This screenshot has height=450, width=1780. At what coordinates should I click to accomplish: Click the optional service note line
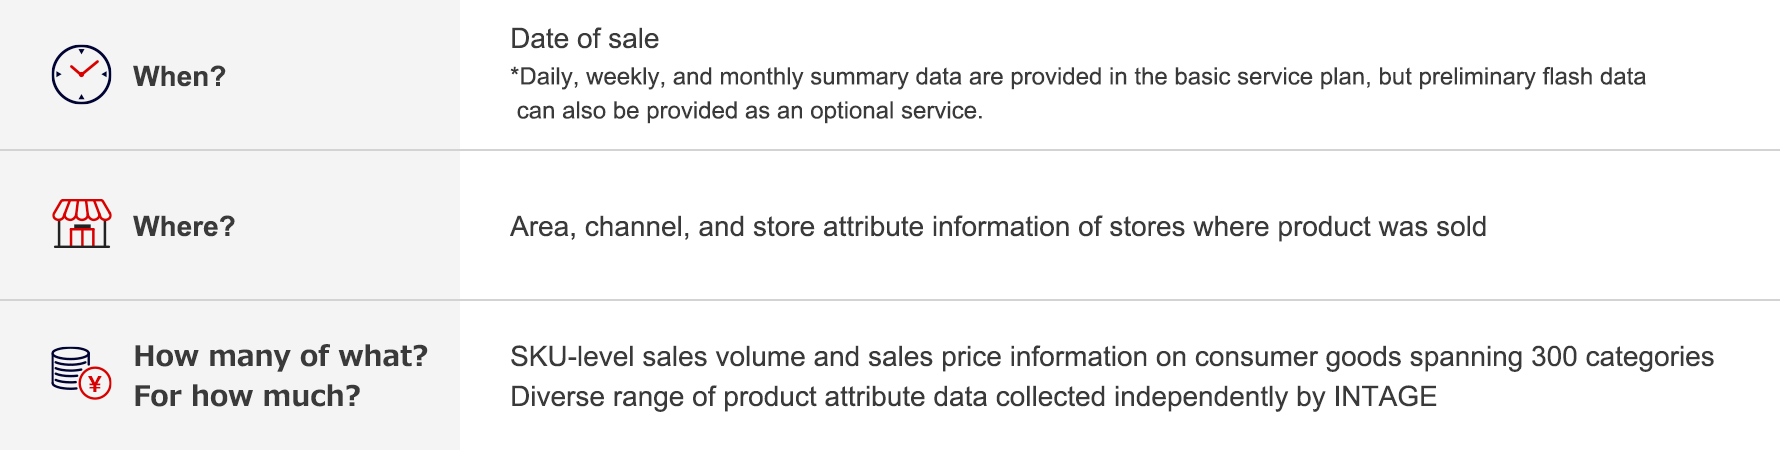(x=750, y=111)
